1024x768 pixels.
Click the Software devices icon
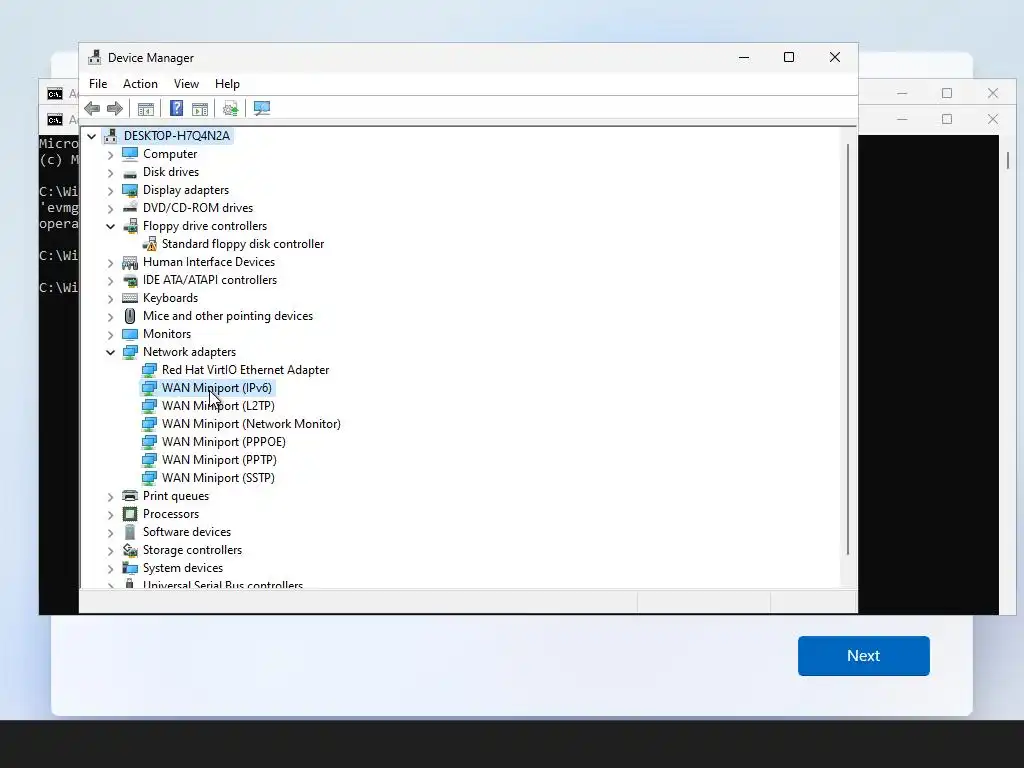coord(130,532)
